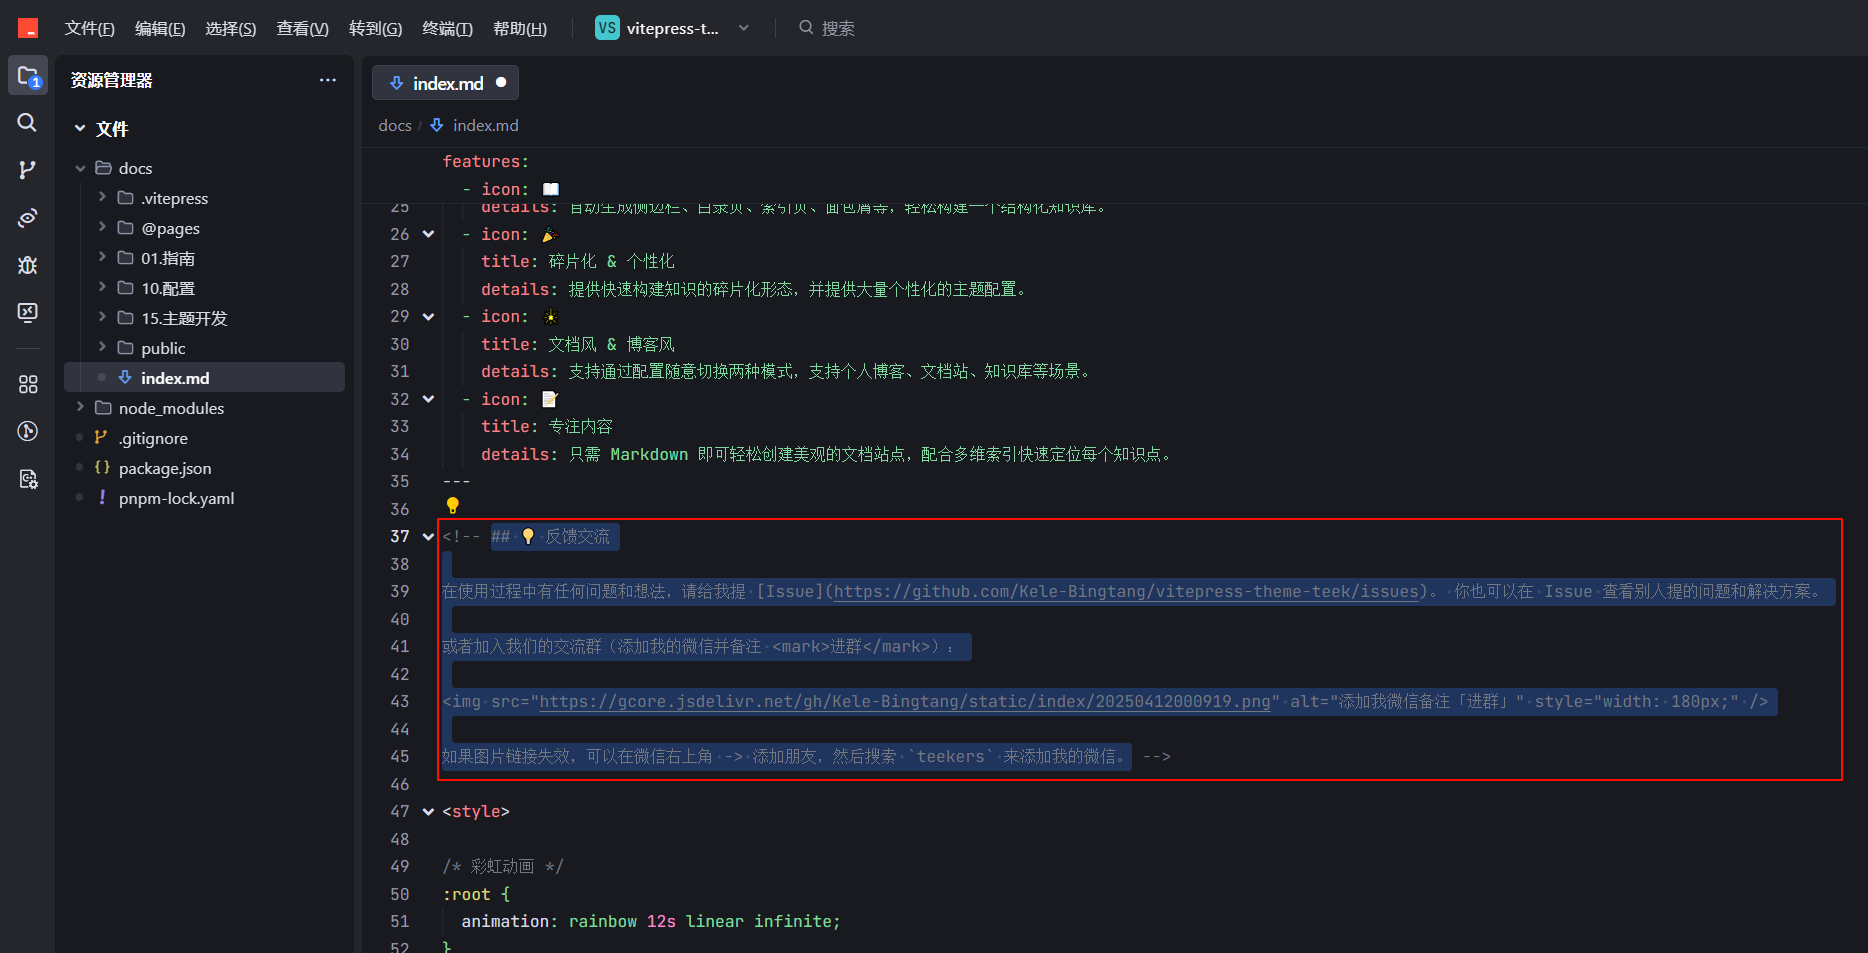Open the Search activity icon

(28, 122)
